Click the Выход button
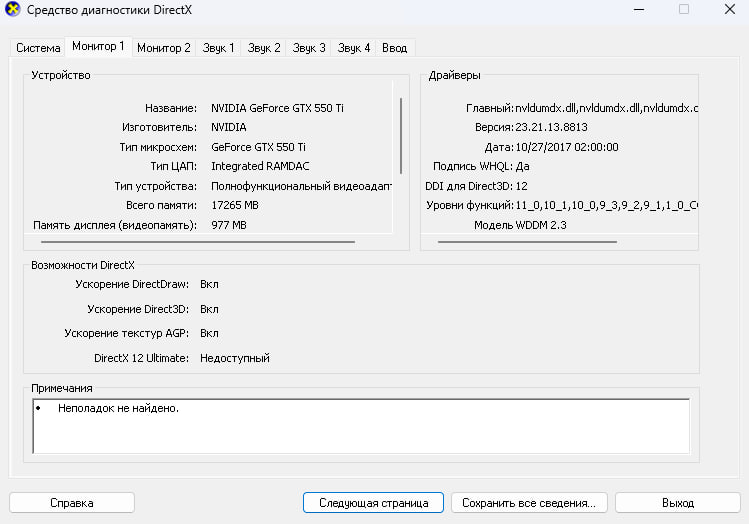Image resolution: width=749 pixels, height=524 pixels. point(678,503)
